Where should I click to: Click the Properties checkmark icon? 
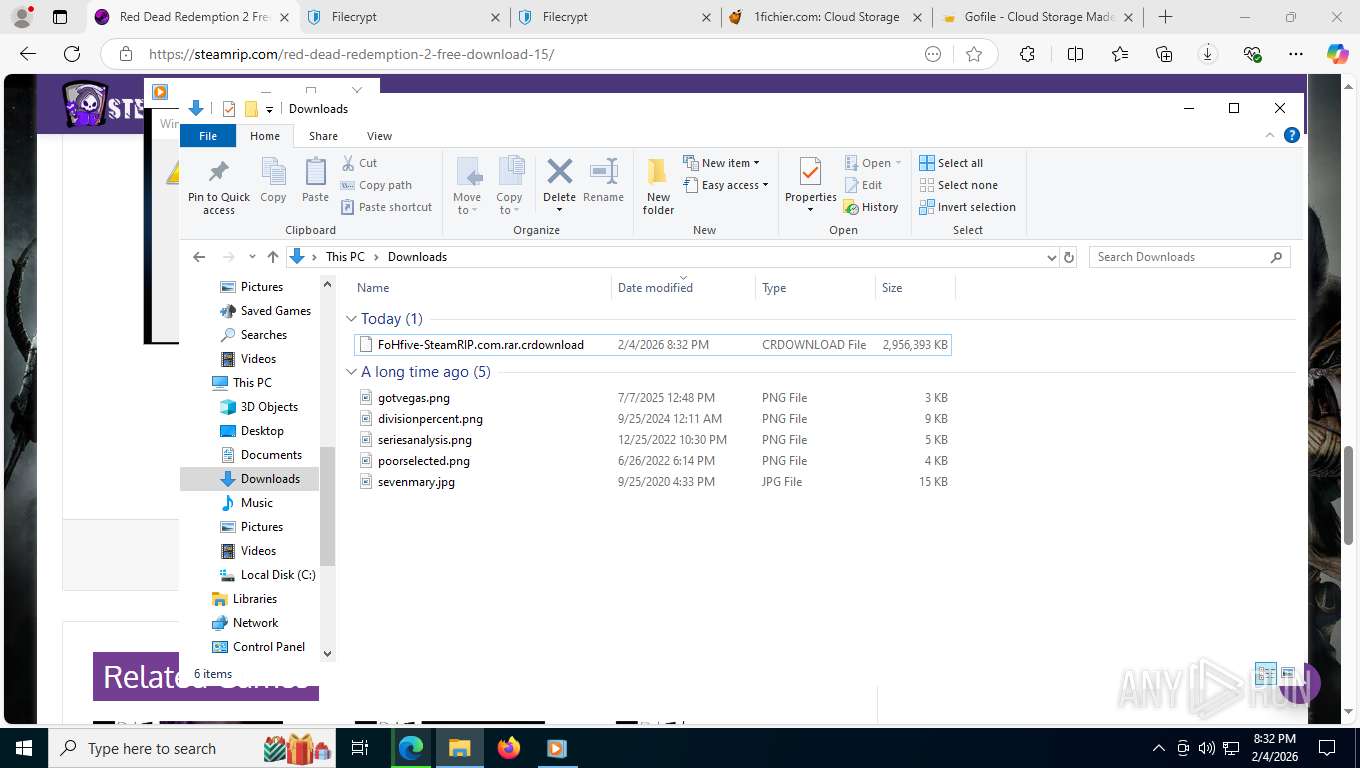[x=810, y=172]
